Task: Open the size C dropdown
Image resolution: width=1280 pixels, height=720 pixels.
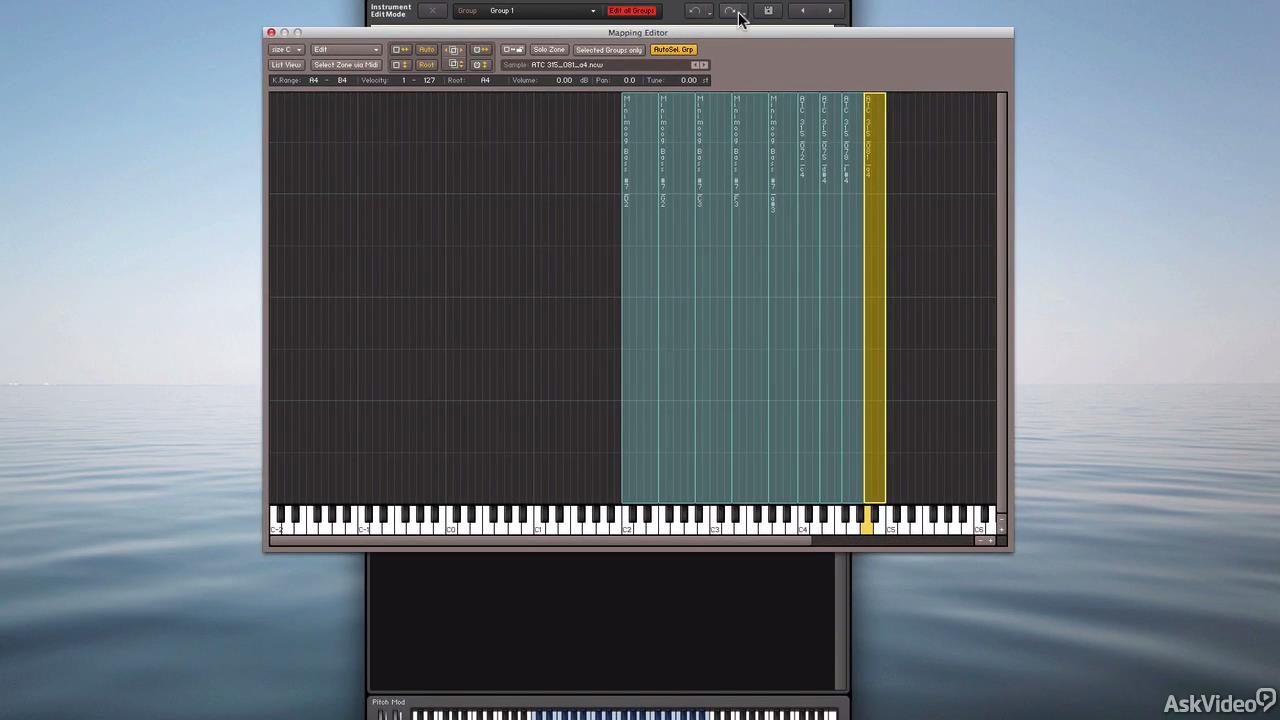Action: coord(286,50)
